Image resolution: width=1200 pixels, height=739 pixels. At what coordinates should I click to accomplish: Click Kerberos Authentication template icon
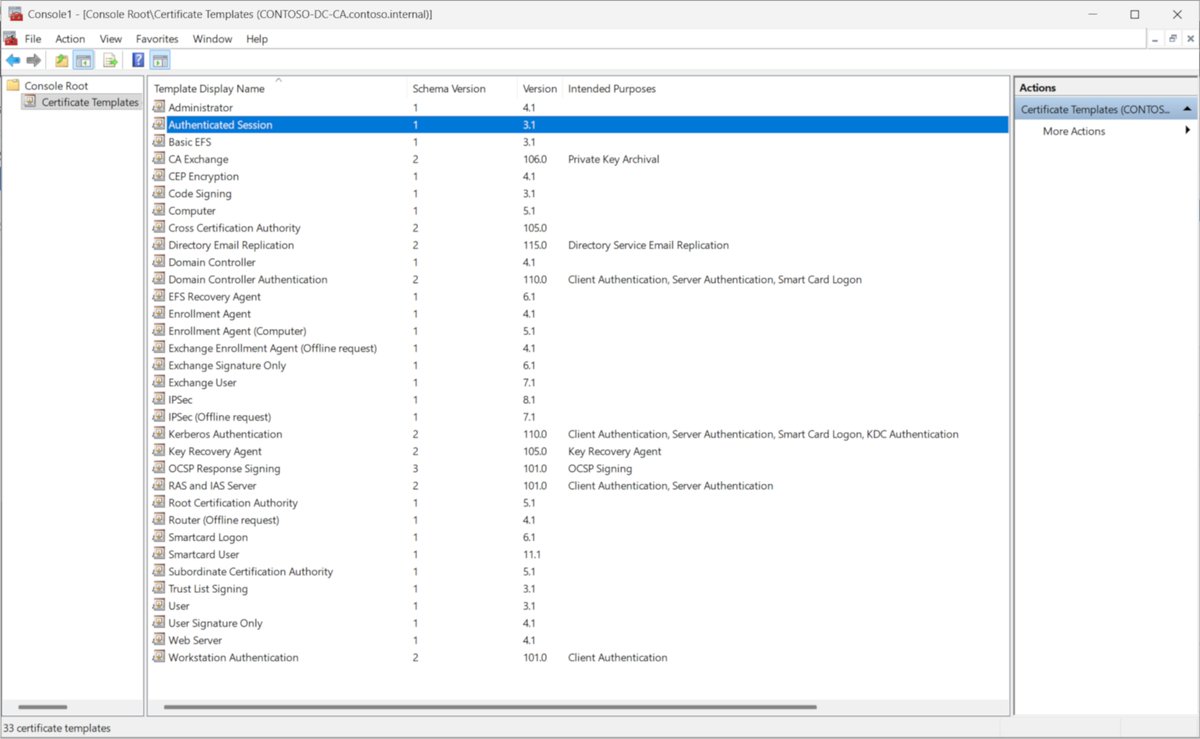[x=158, y=434]
